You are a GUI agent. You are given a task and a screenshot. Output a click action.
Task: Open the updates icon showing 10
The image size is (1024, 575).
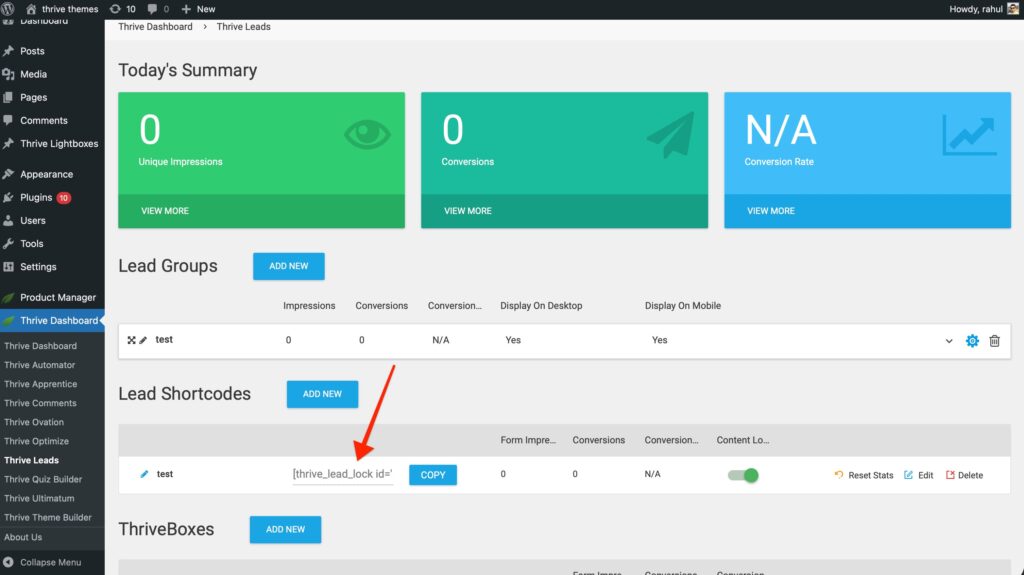(122, 9)
